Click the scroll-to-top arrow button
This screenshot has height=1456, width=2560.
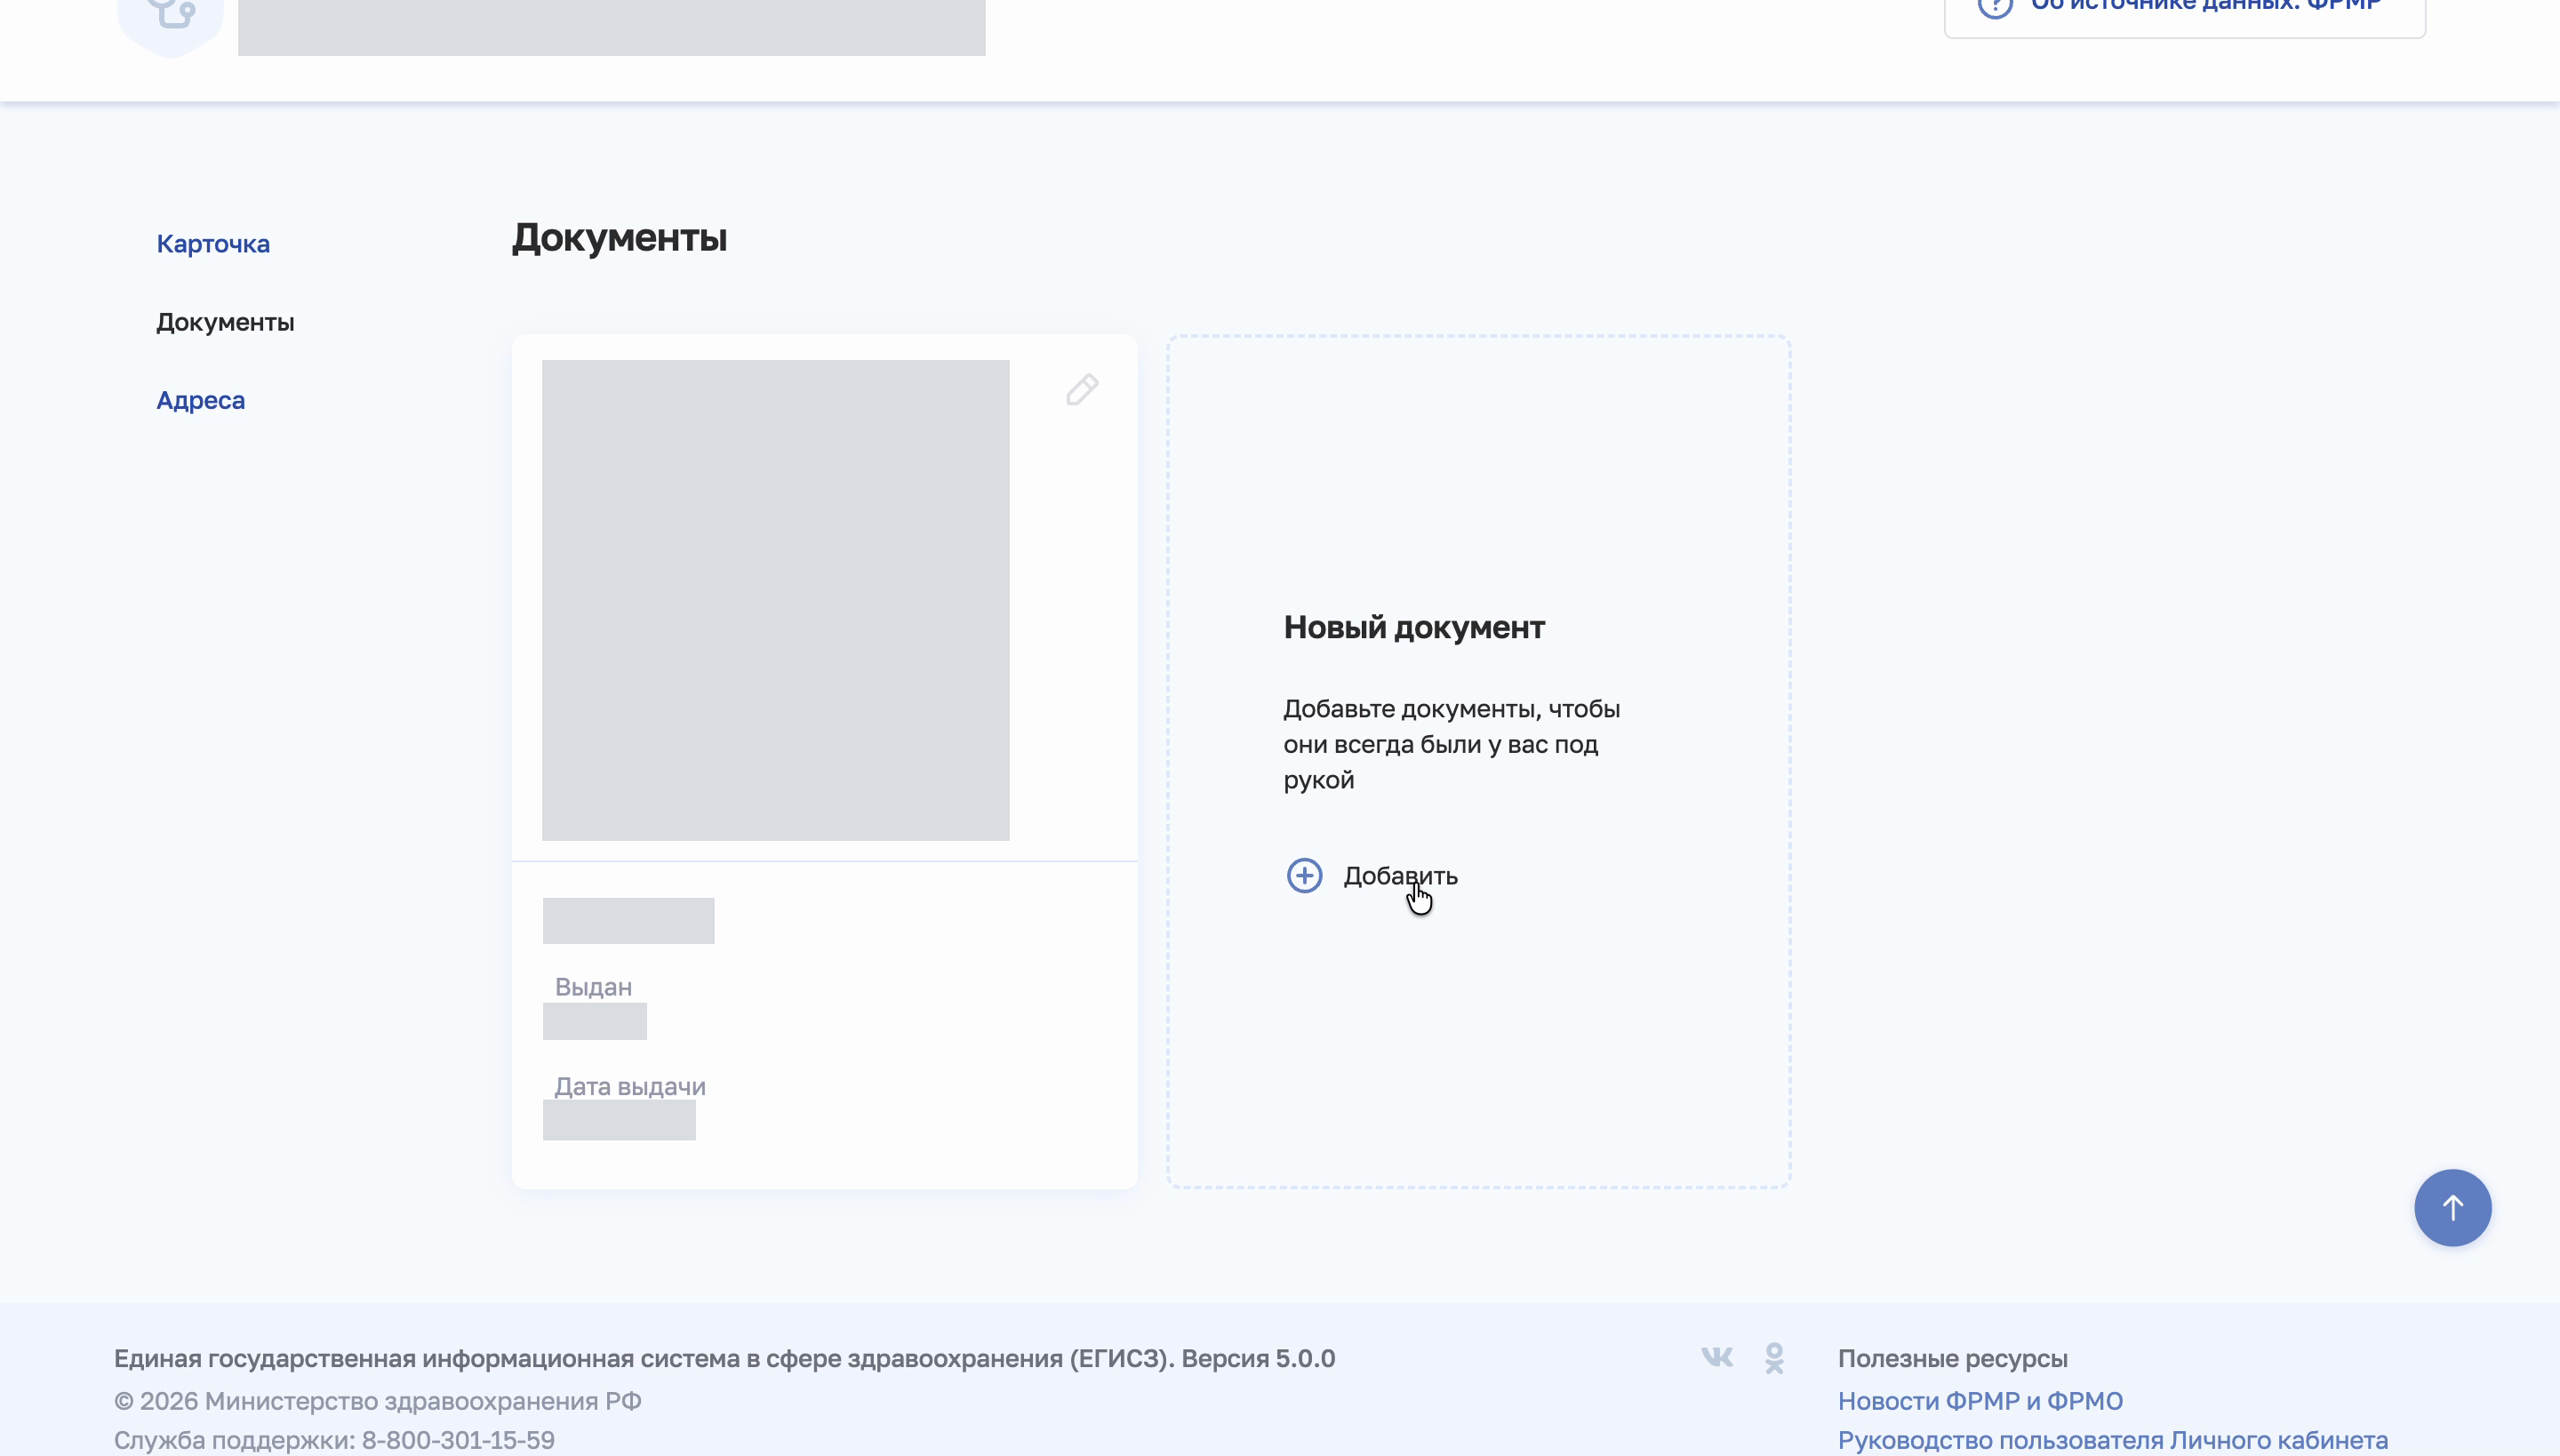[x=2452, y=1207]
